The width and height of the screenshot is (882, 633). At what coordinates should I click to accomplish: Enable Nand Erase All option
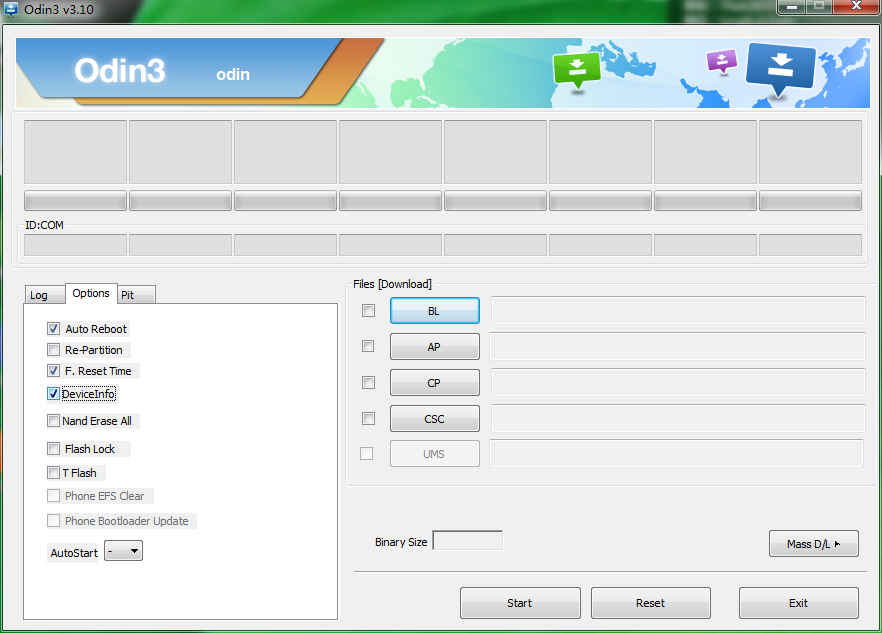pos(53,421)
